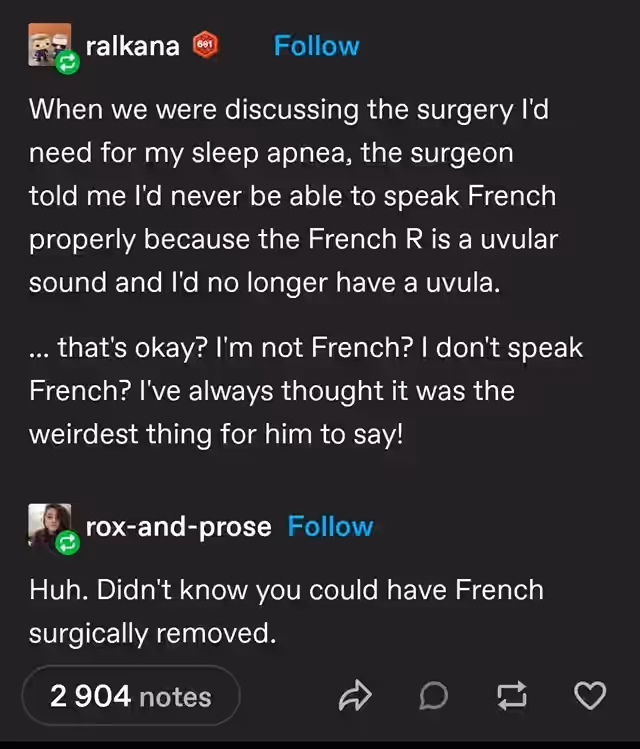The height and width of the screenshot is (749, 640).
Task: Click the text "surgically removed."
Action: [x=153, y=633]
